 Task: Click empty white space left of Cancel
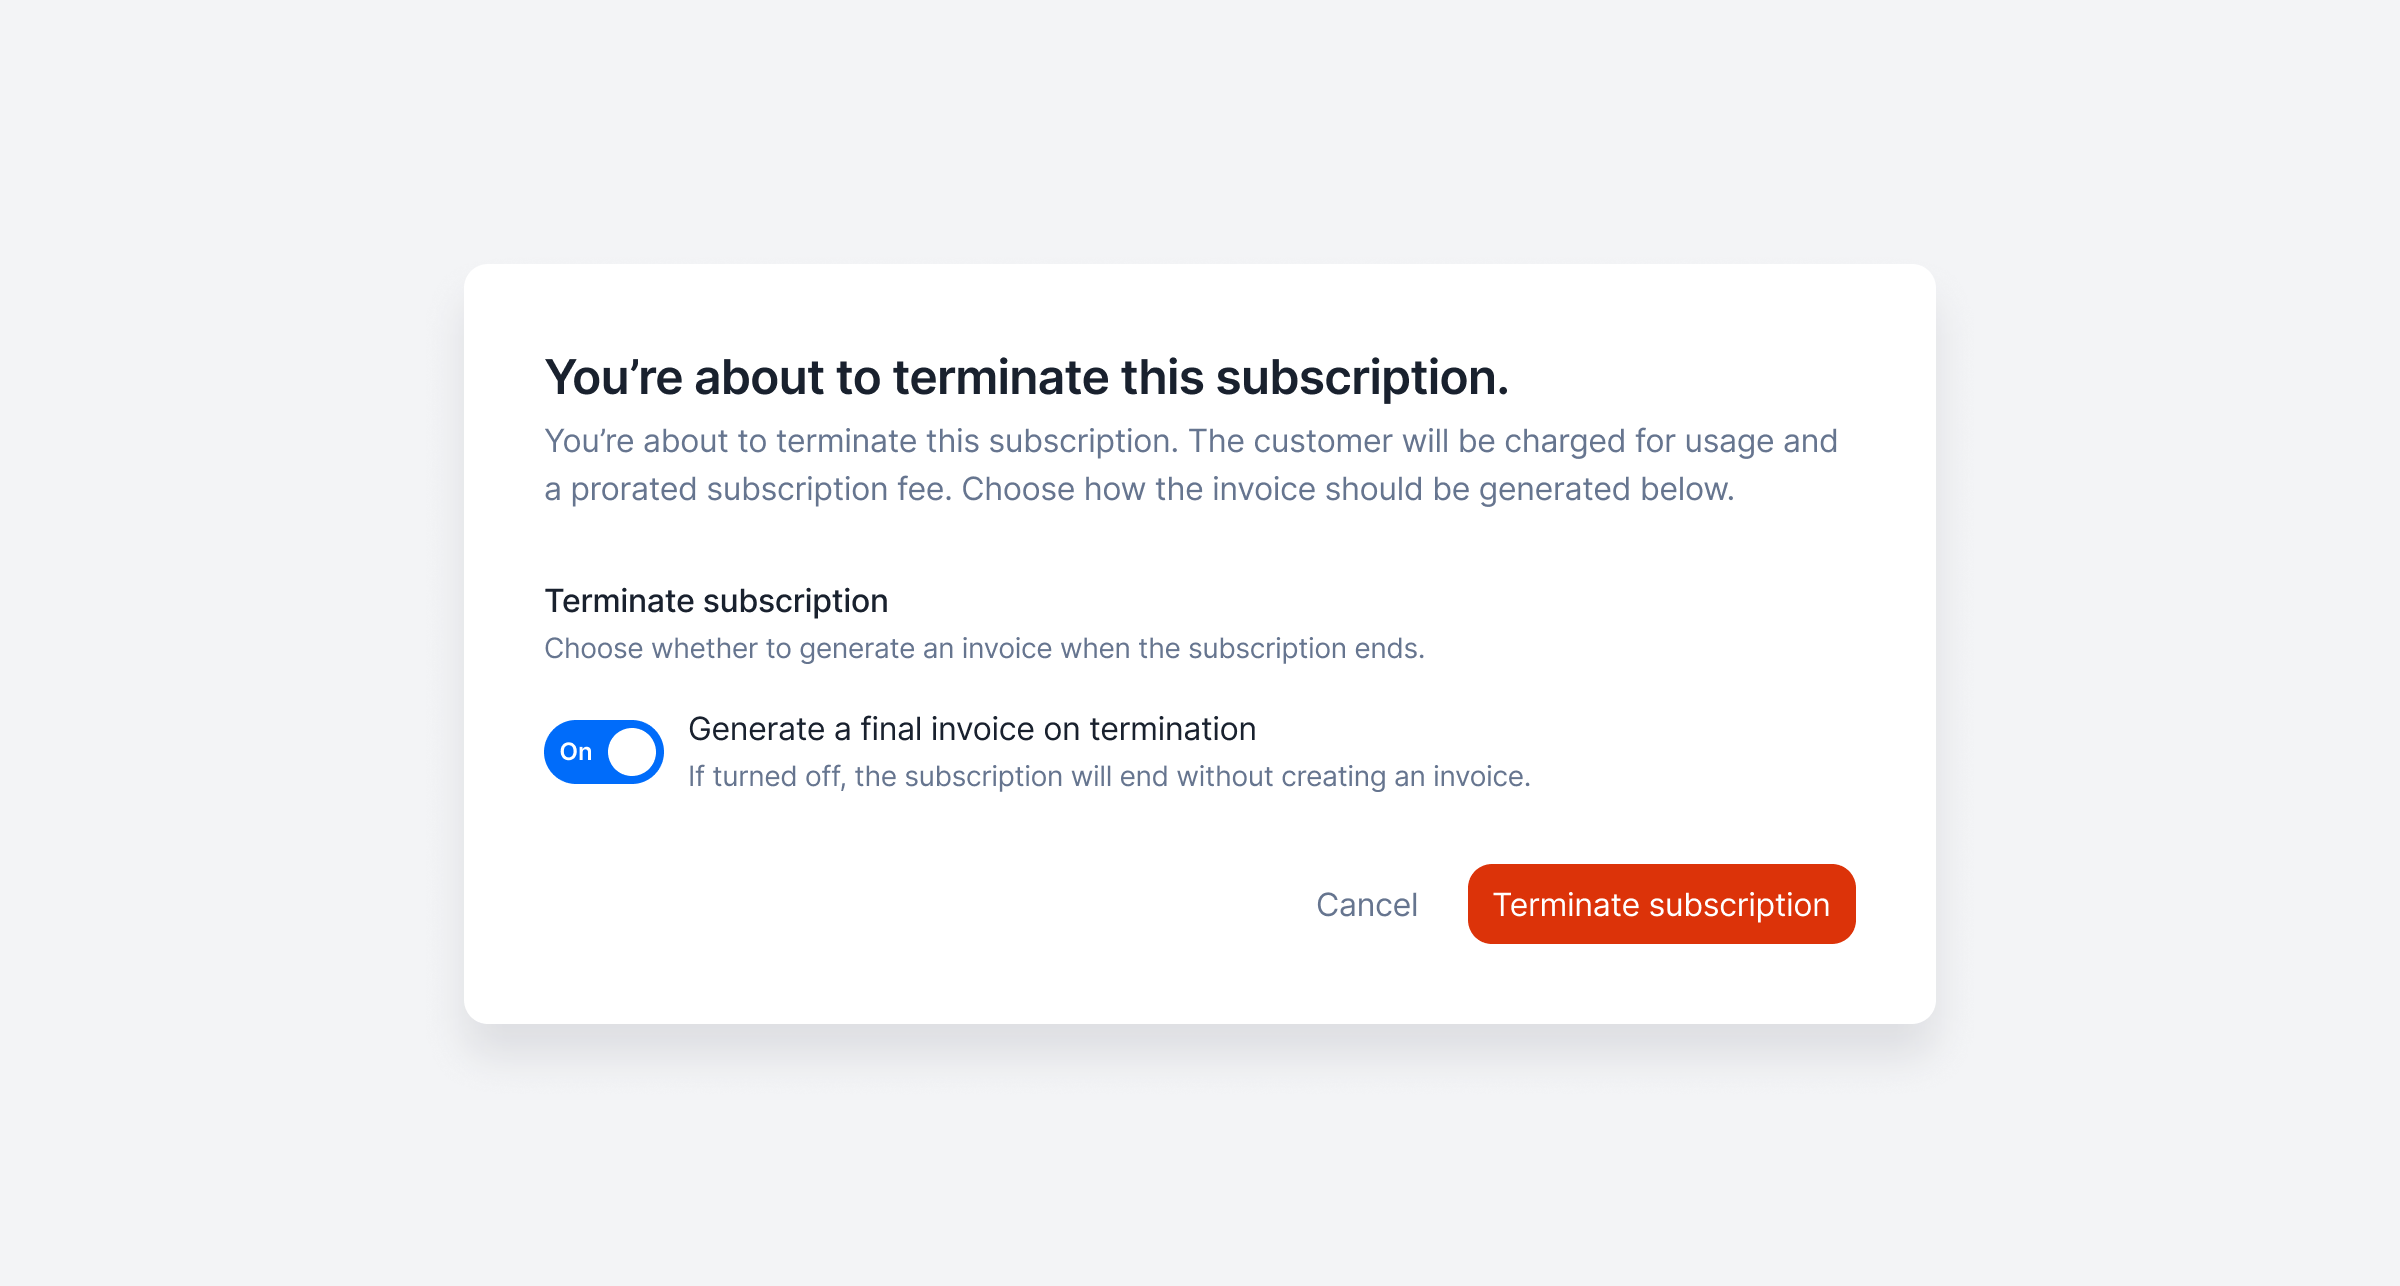click(900, 904)
